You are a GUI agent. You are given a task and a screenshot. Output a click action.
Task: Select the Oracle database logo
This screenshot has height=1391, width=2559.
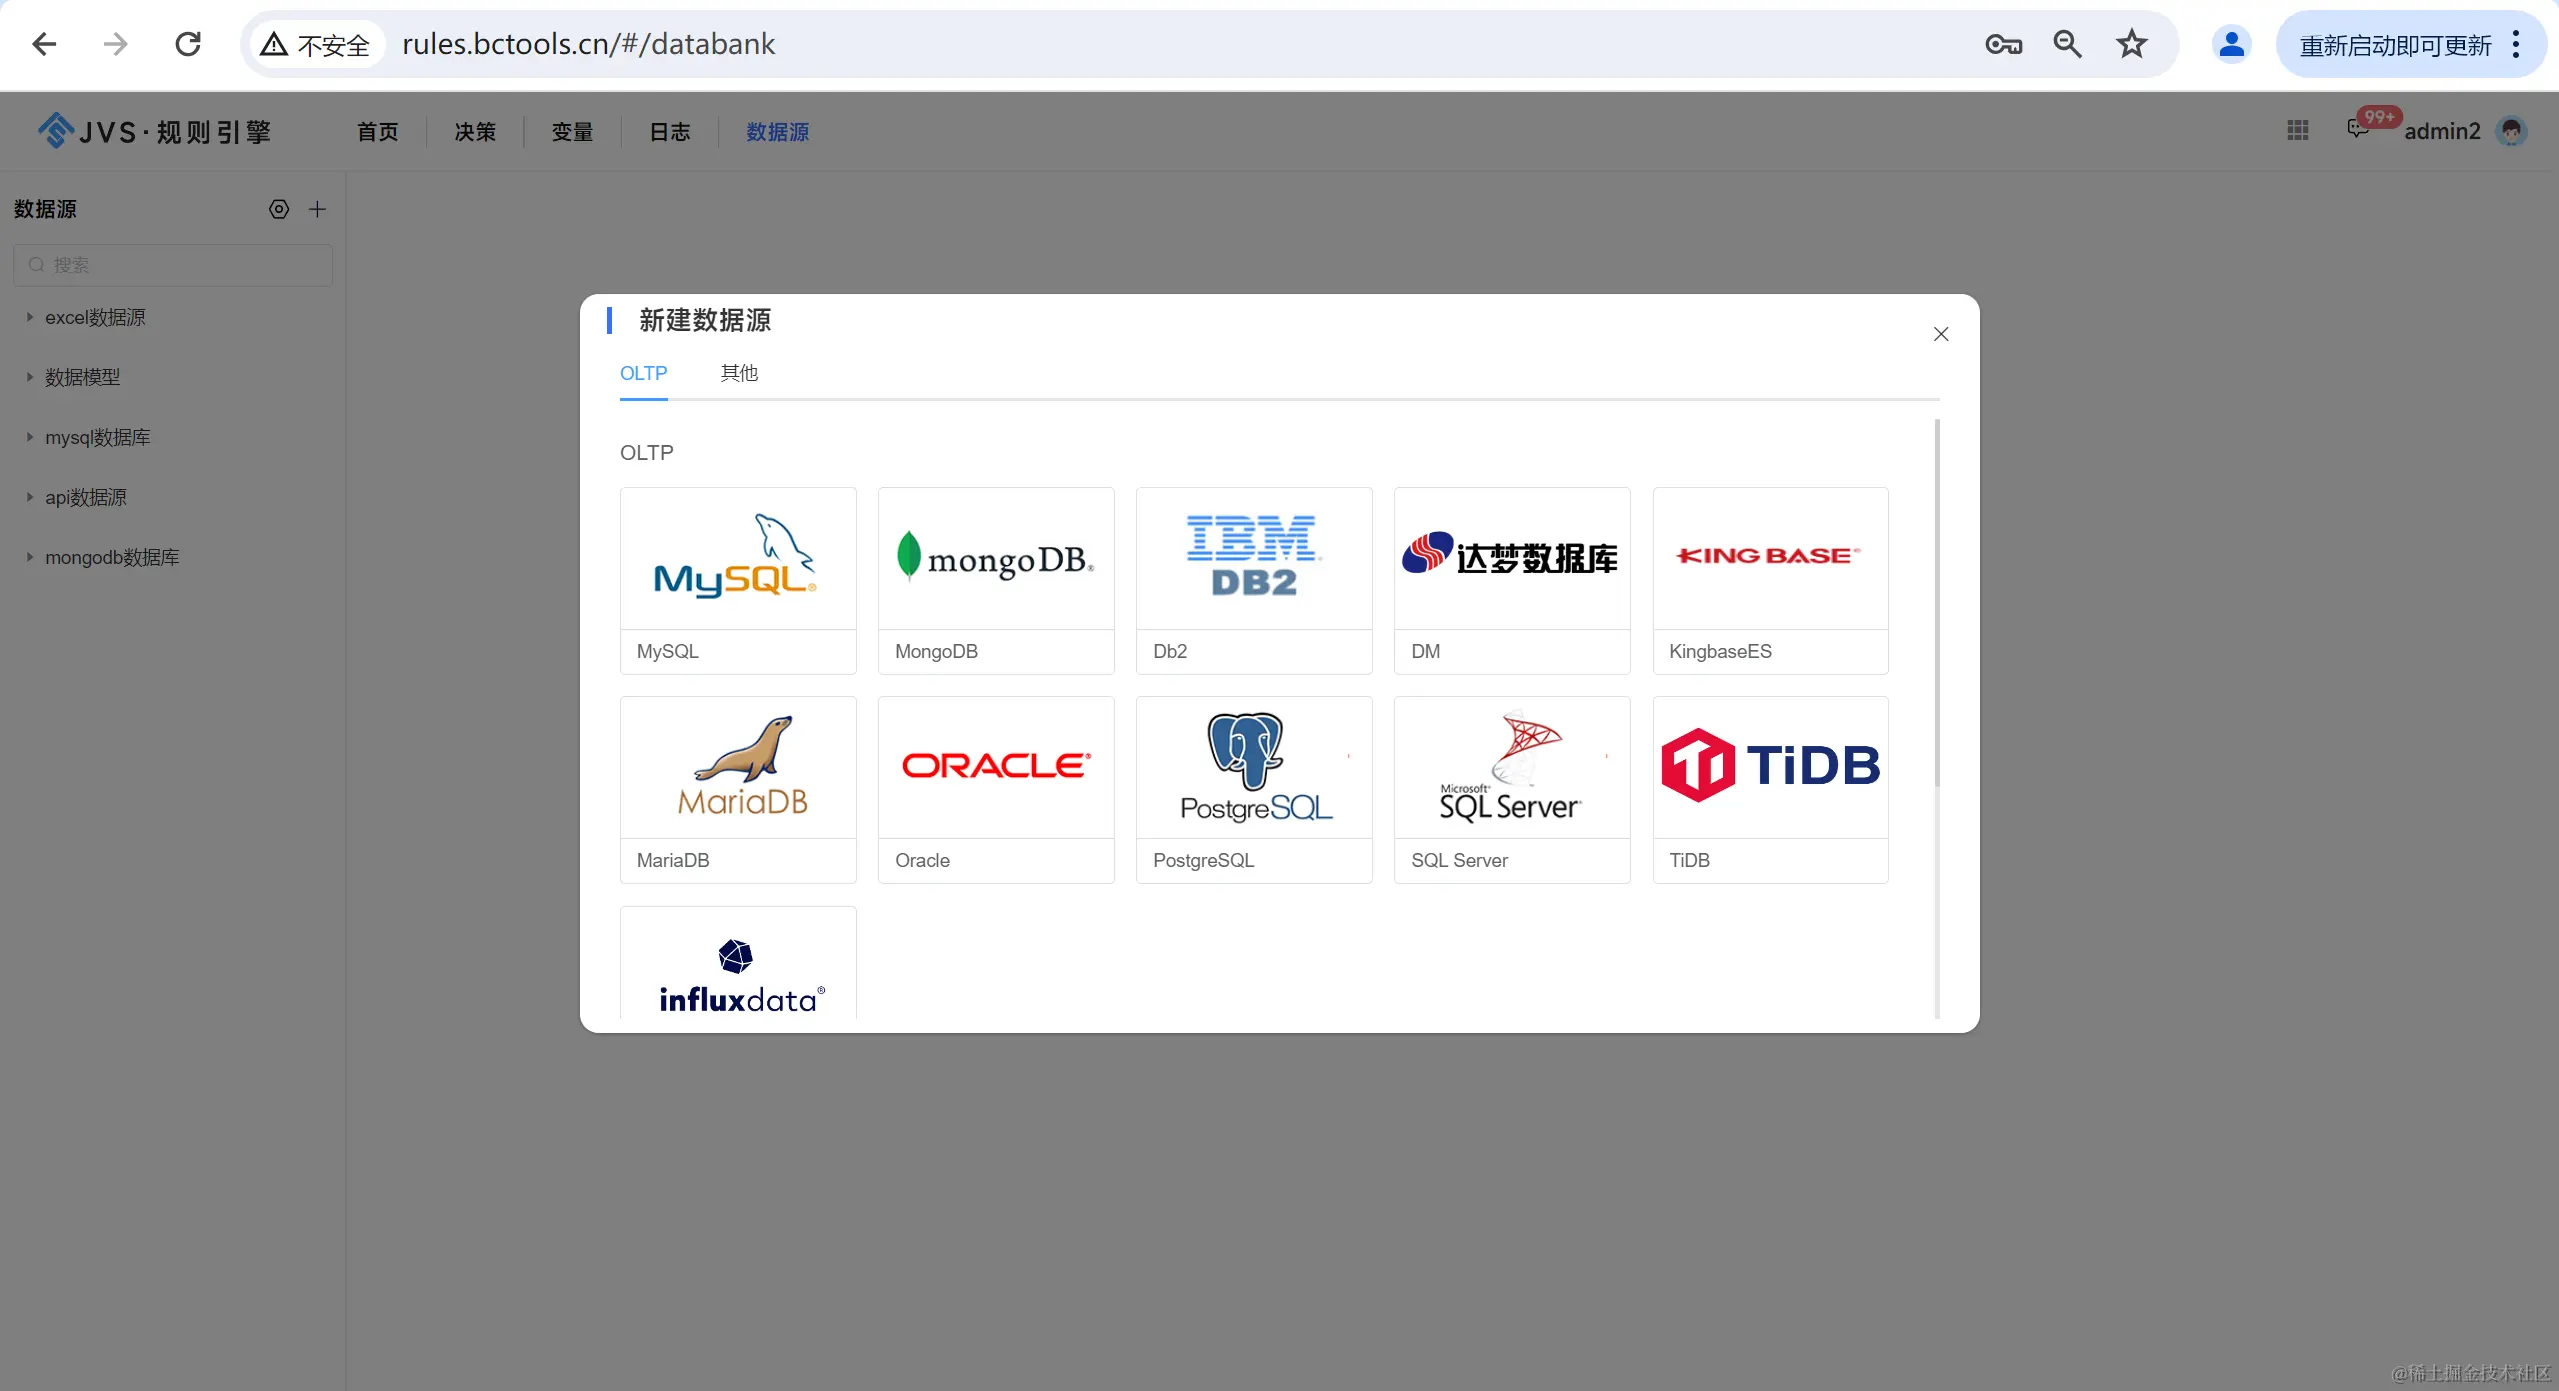click(x=995, y=767)
